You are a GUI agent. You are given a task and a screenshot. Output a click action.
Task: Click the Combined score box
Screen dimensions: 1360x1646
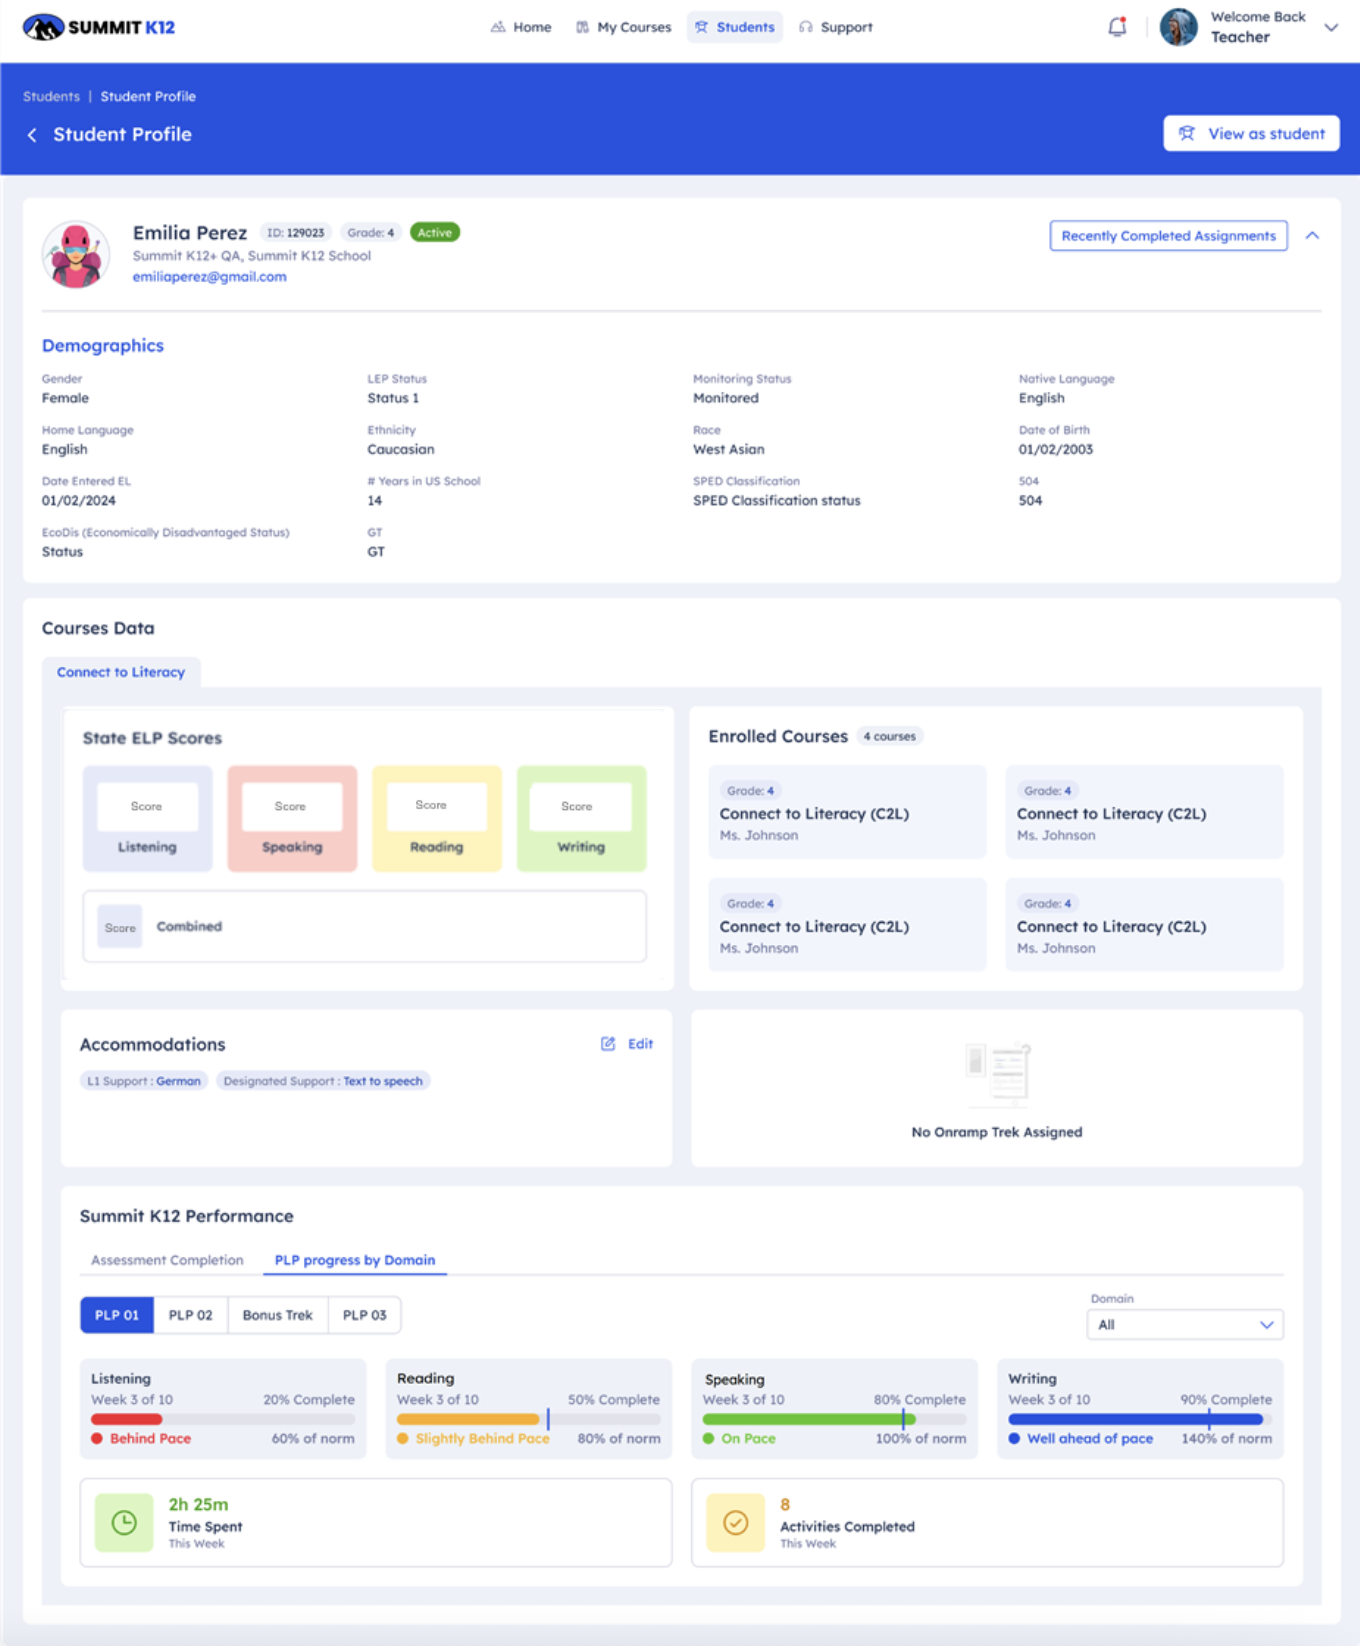[364, 927]
